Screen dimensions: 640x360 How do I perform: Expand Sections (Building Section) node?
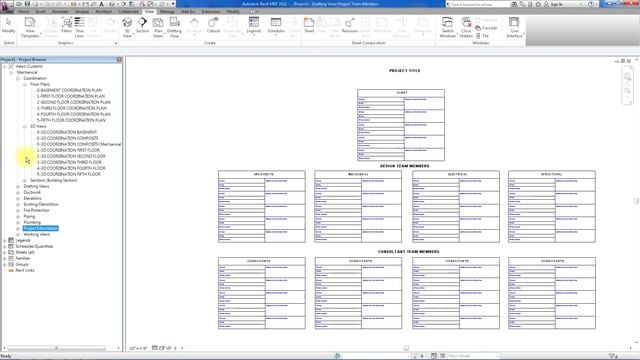tap(24, 180)
